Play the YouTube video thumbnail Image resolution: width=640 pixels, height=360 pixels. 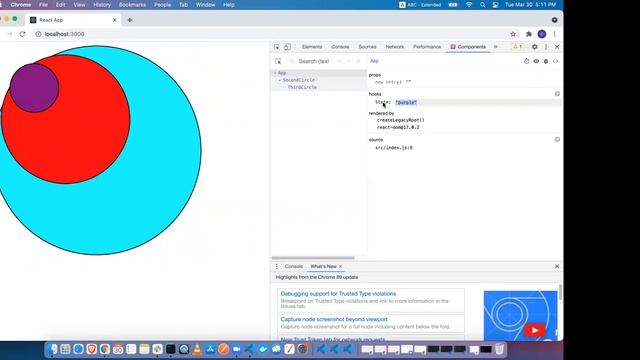[535, 331]
